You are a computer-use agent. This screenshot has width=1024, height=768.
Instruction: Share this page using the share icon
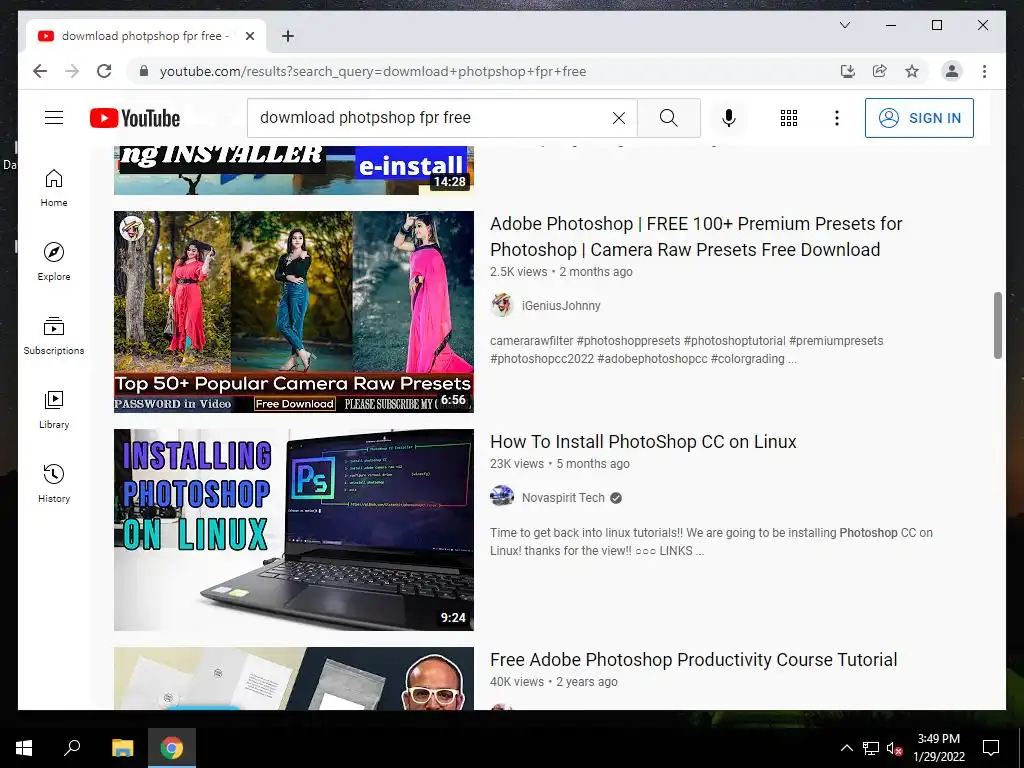[880, 71]
